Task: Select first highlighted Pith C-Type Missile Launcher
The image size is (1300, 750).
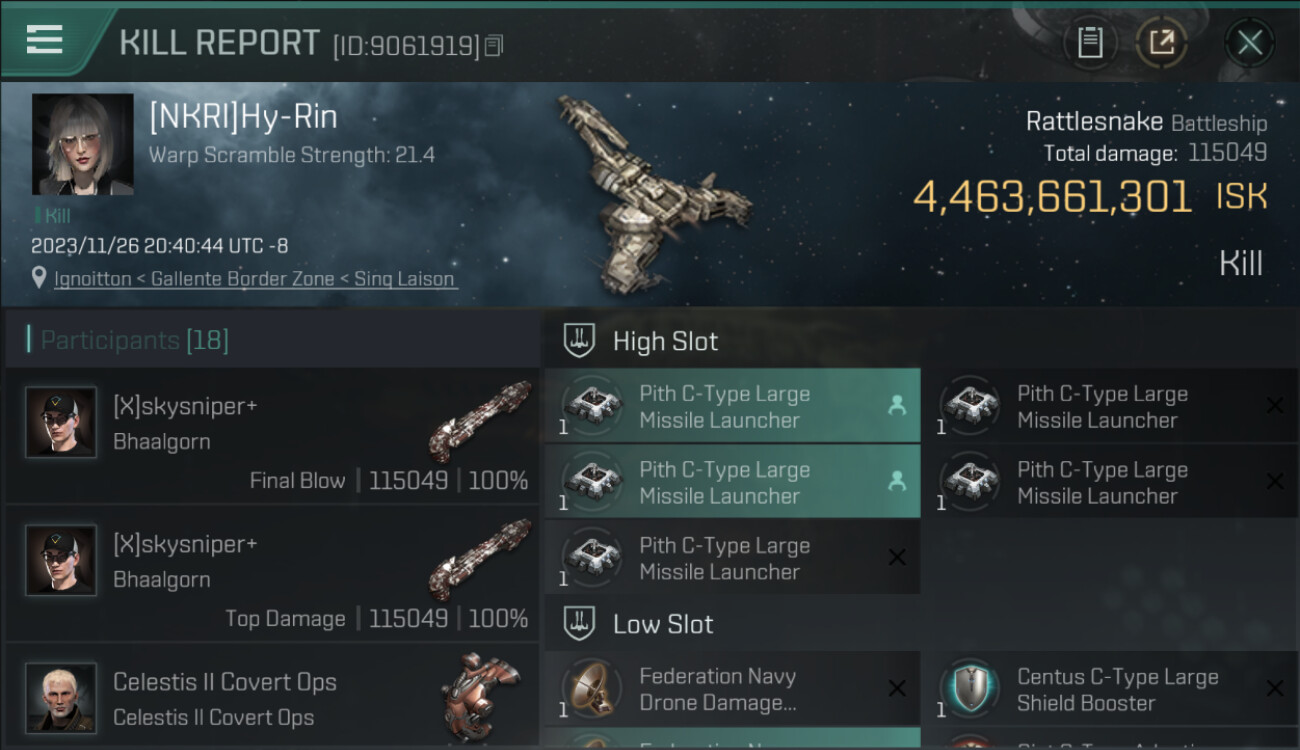Action: pyautogui.click(x=732, y=407)
